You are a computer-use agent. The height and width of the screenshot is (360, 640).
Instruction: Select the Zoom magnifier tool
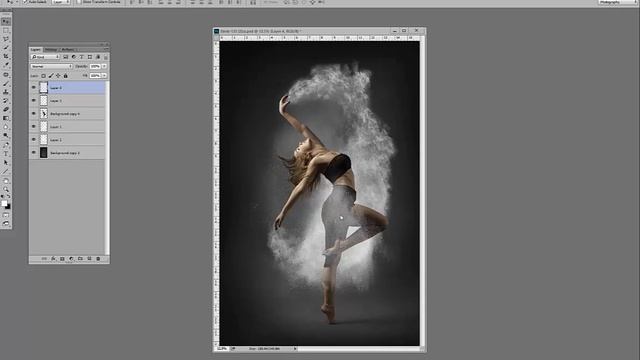click(x=6, y=189)
